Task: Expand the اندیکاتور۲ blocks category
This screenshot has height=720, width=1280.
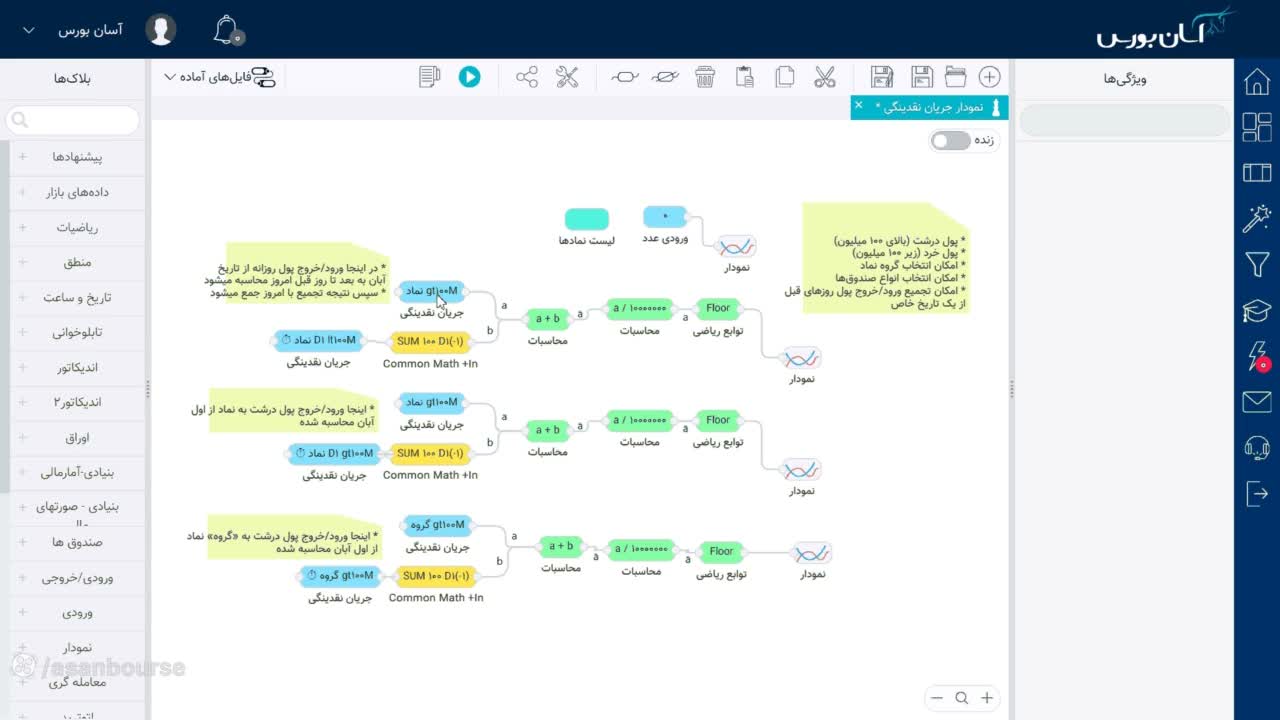Action: point(75,402)
